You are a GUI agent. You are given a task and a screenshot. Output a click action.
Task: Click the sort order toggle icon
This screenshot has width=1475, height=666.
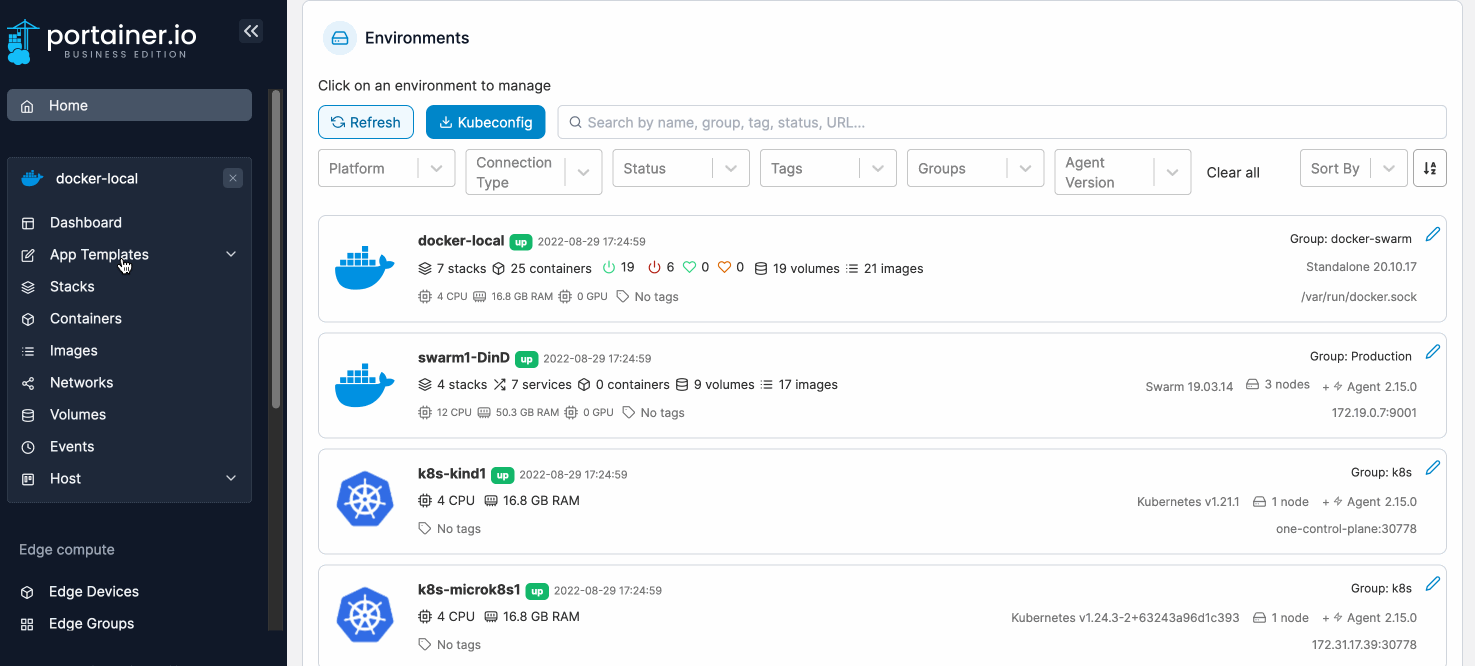coord(1430,168)
